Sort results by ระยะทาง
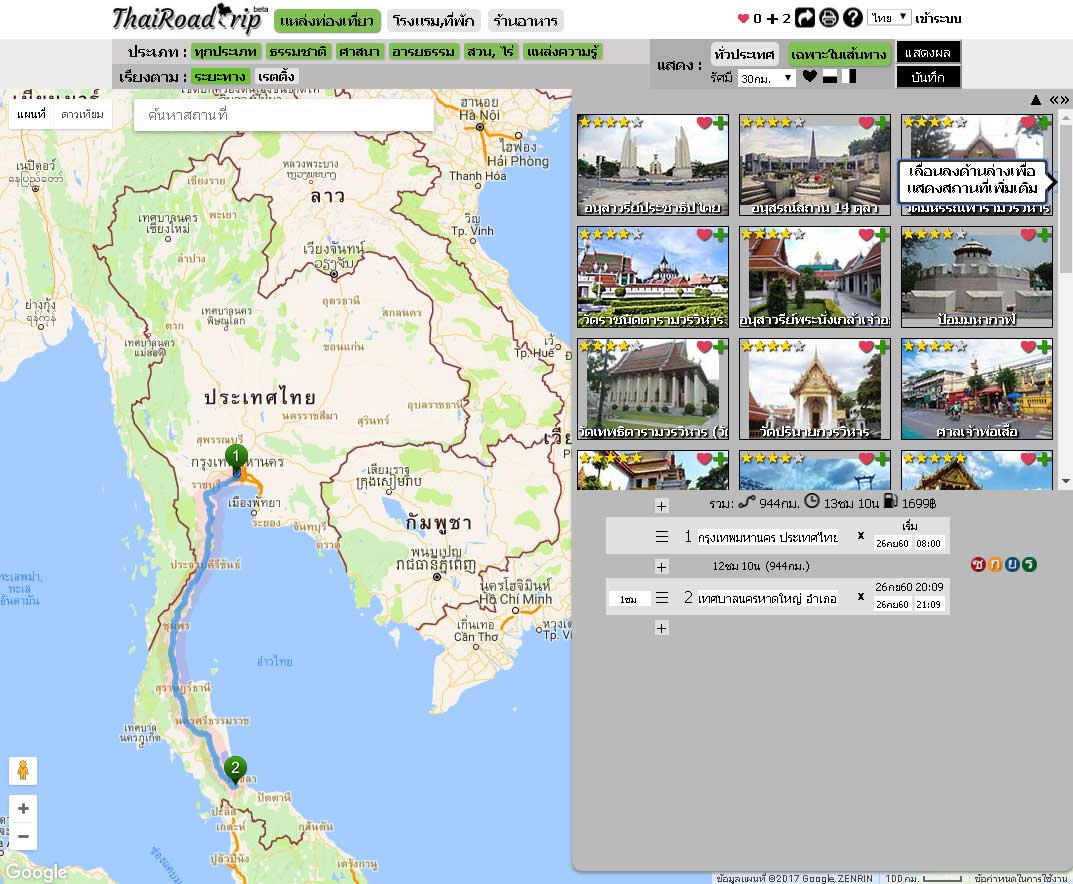The width and height of the screenshot is (1073, 884). coord(220,76)
